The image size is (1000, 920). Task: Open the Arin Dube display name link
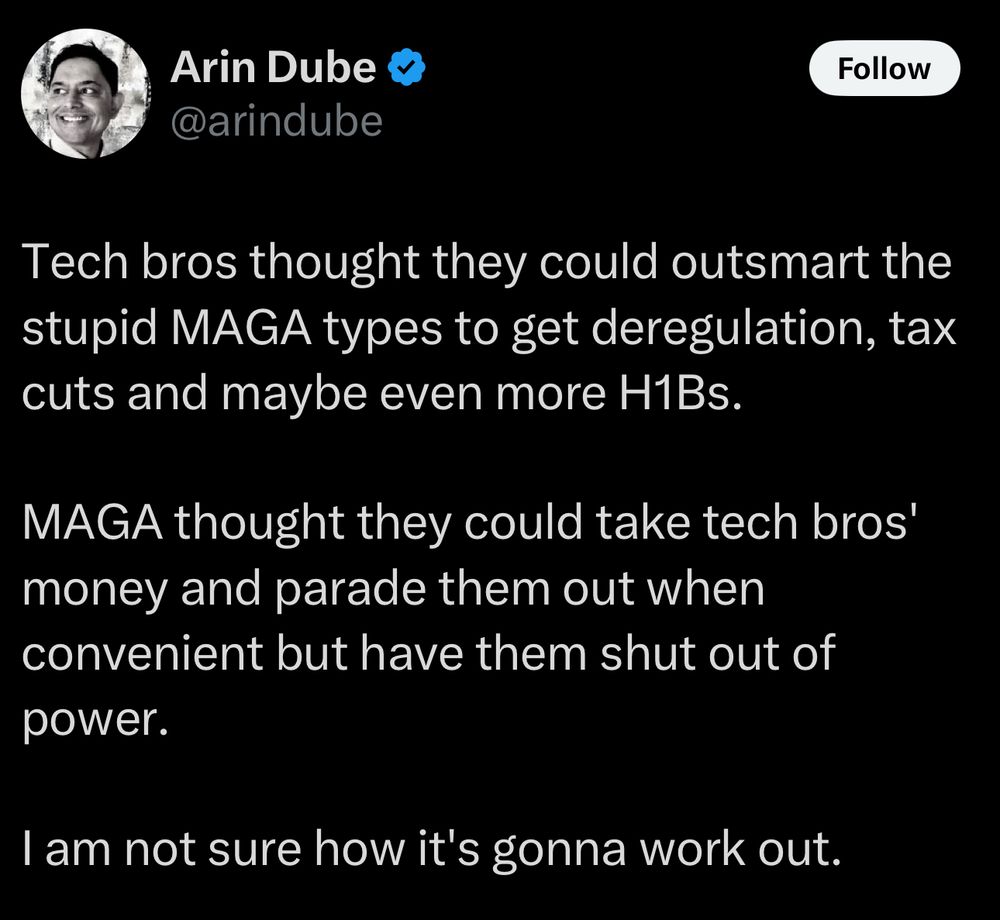pyautogui.click(x=273, y=67)
